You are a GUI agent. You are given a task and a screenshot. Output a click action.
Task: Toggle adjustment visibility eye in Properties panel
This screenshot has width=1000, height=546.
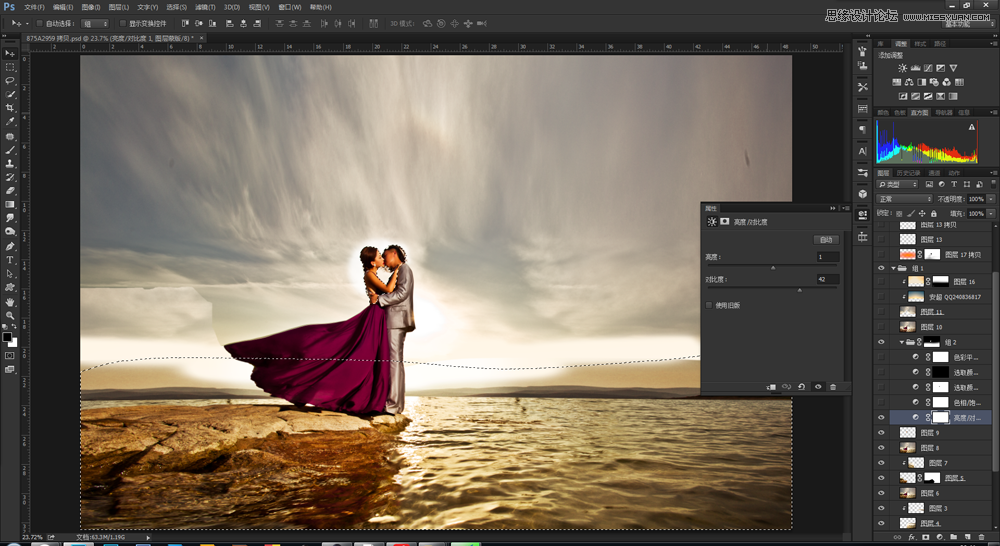(x=818, y=387)
